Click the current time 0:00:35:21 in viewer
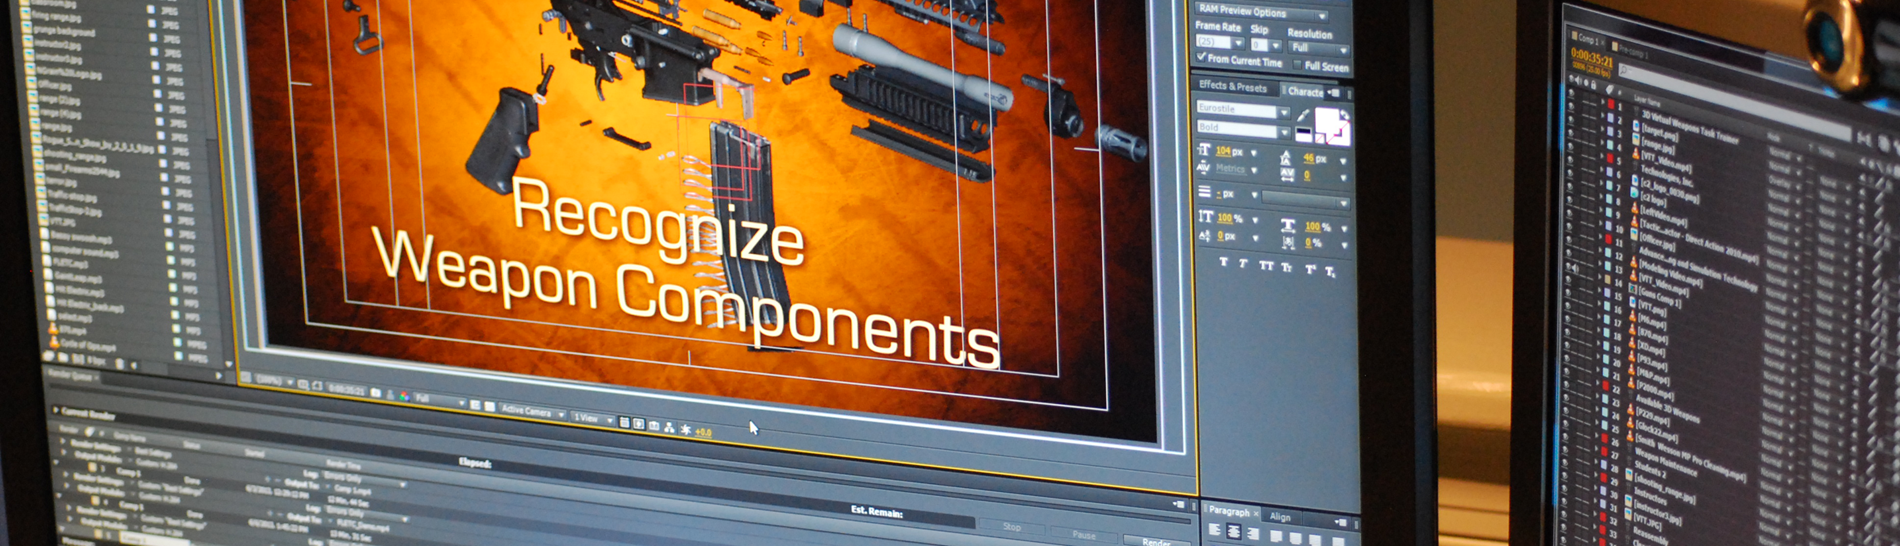 point(347,390)
